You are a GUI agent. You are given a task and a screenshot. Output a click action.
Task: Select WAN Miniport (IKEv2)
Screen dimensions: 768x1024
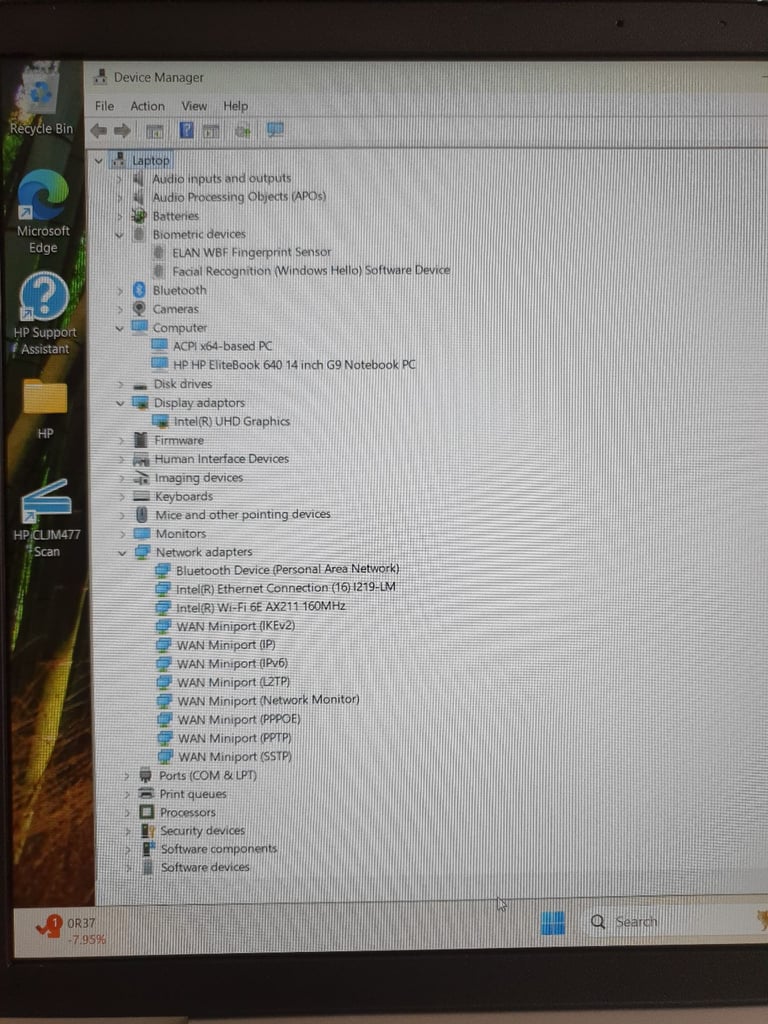(236, 626)
